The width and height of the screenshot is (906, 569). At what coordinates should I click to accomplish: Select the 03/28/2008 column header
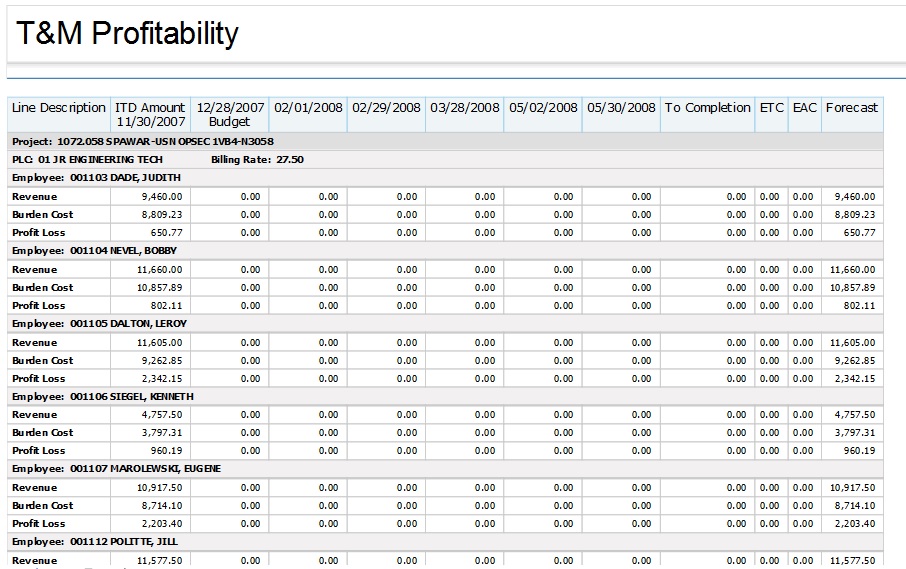[x=465, y=108]
